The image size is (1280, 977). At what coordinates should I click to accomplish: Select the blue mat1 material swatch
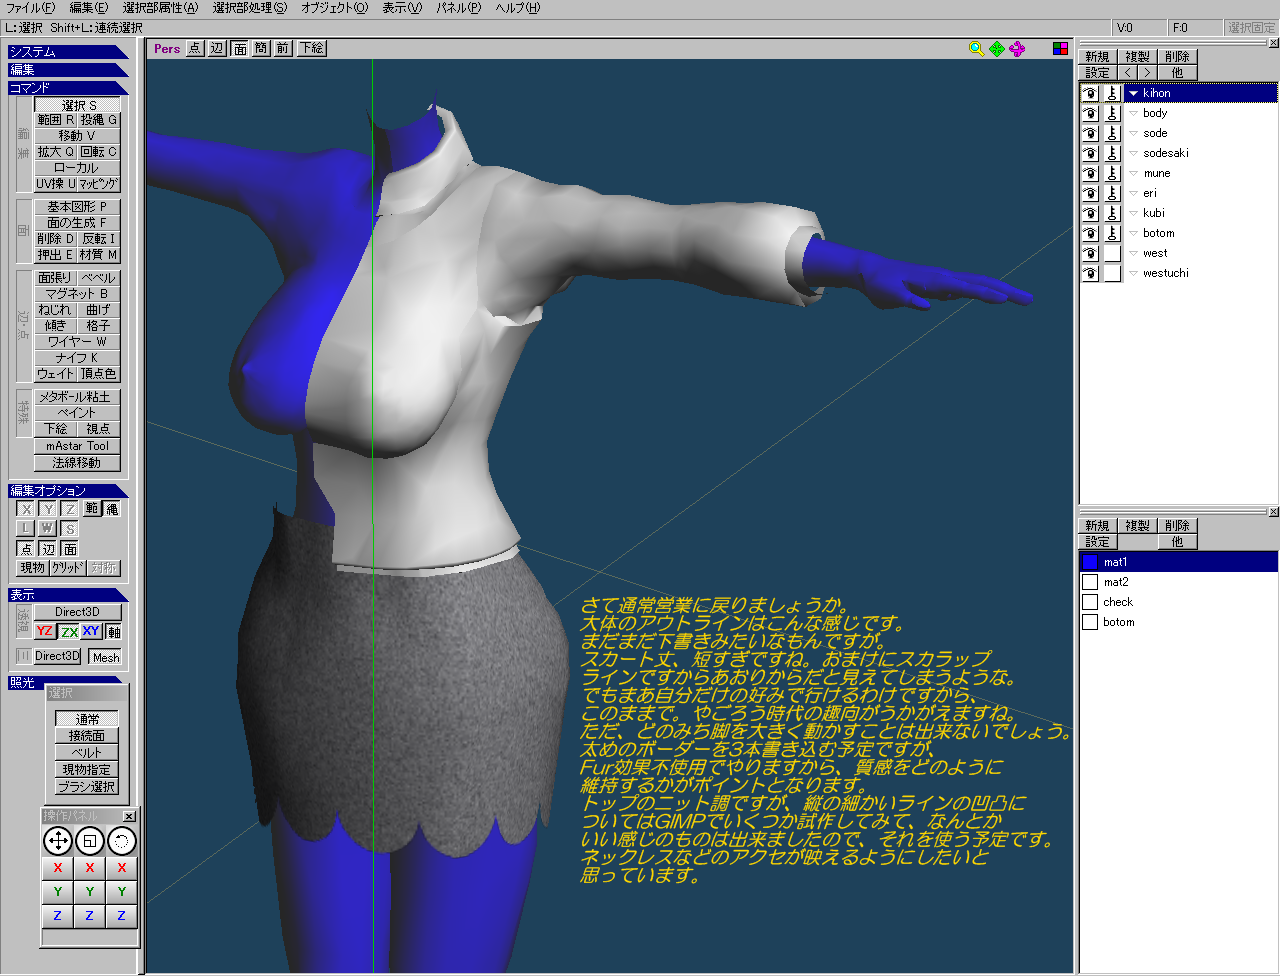(x=1090, y=562)
